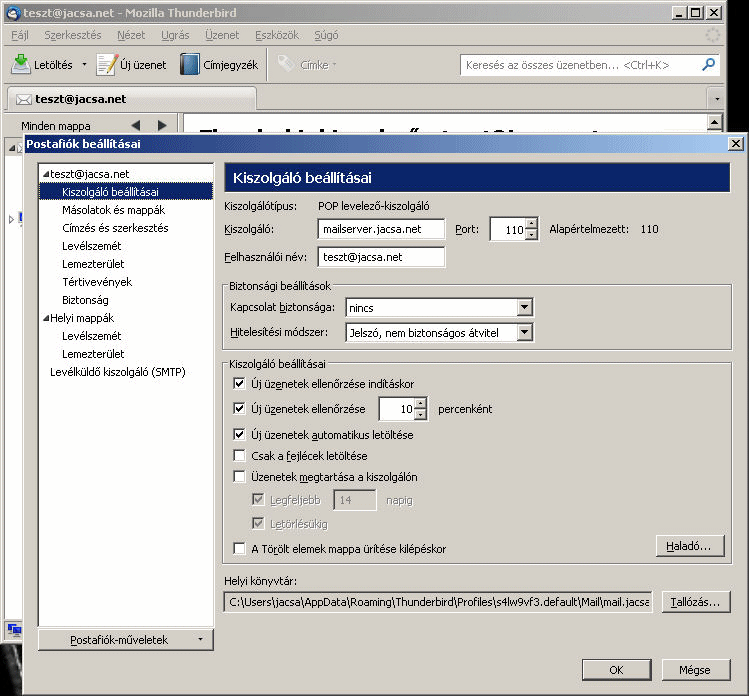Toggle Új üzenetek automatikus letöltése checkbox
The width and height of the screenshot is (749, 696).
pos(239,434)
